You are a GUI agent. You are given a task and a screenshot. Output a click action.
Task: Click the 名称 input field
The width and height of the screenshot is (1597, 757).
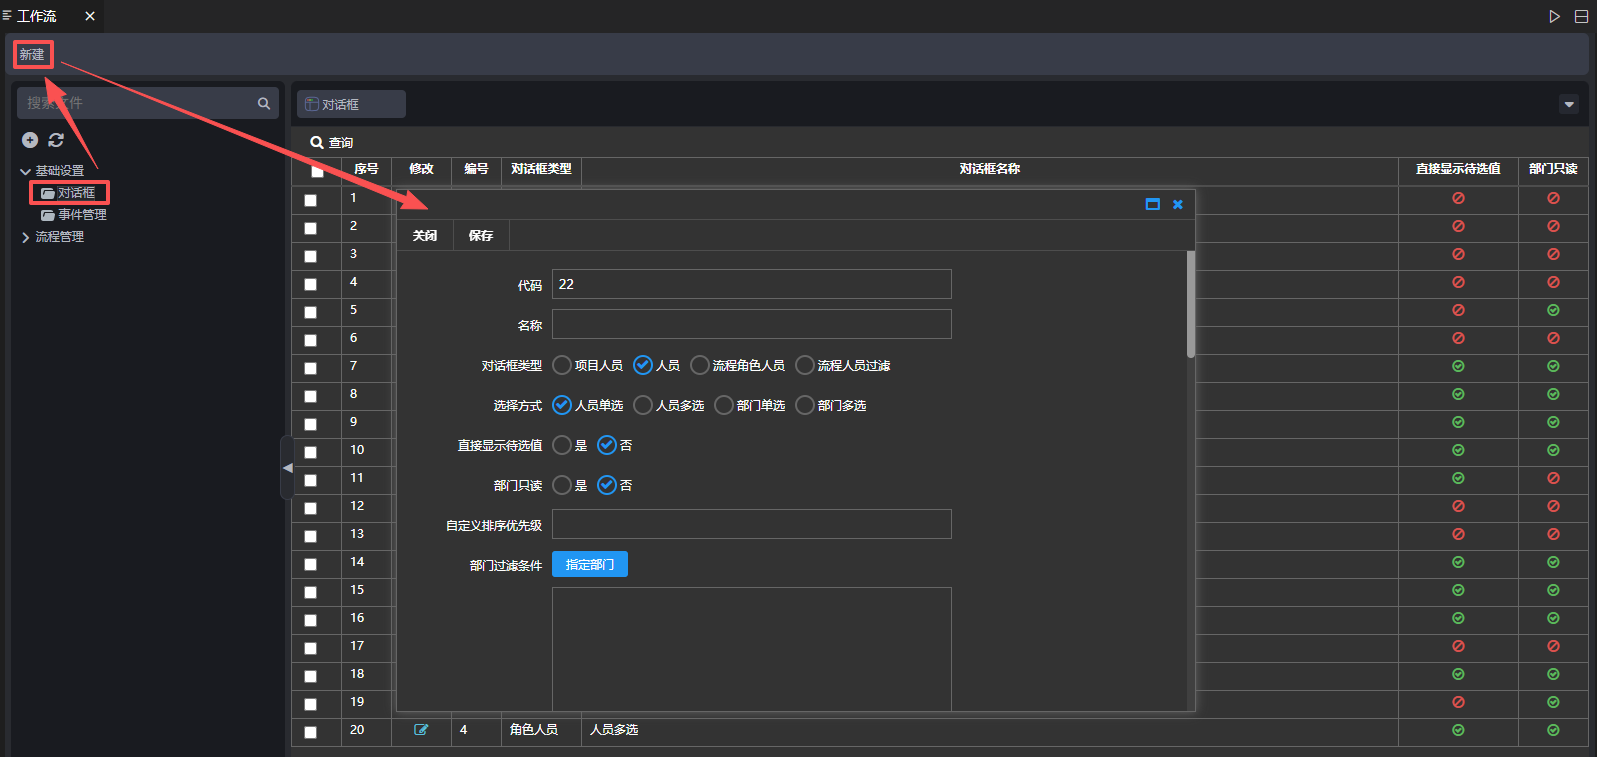pos(751,325)
